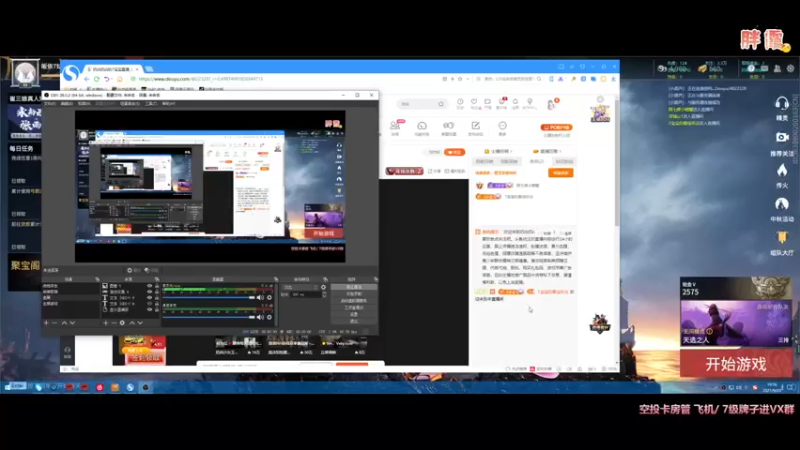Open 帮助 menu in OBS

pos(168,104)
